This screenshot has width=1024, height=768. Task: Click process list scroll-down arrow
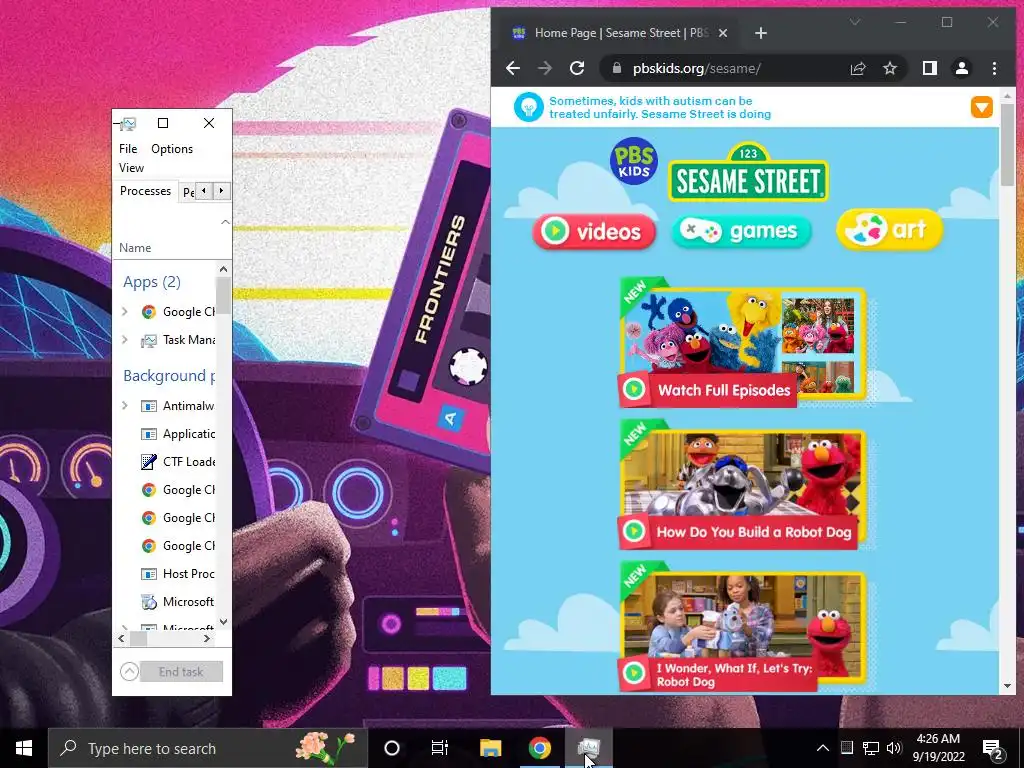click(223, 622)
